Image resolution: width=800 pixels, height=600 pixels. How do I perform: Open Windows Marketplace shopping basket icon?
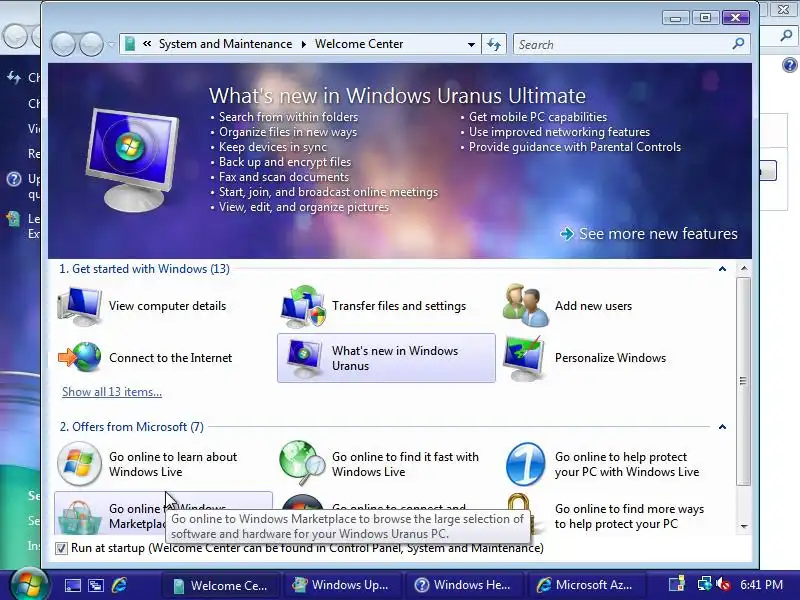click(x=79, y=516)
